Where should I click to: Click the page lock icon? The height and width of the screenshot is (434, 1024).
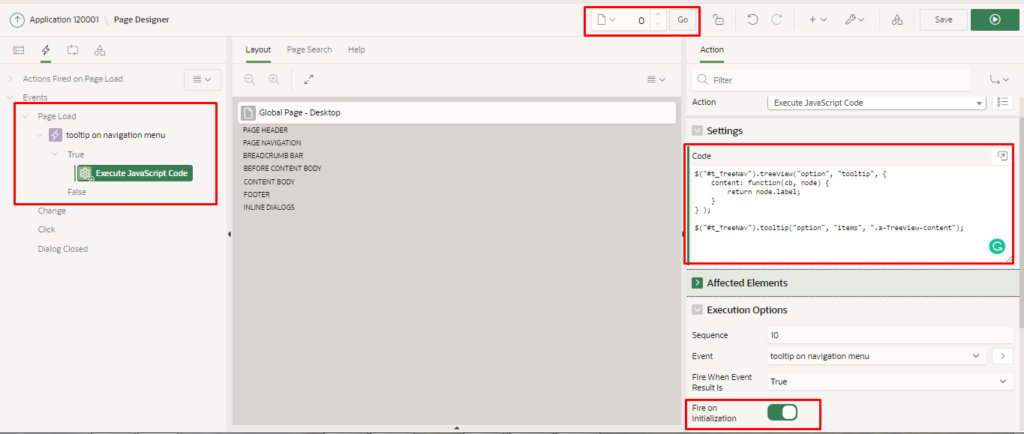pos(718,19)
